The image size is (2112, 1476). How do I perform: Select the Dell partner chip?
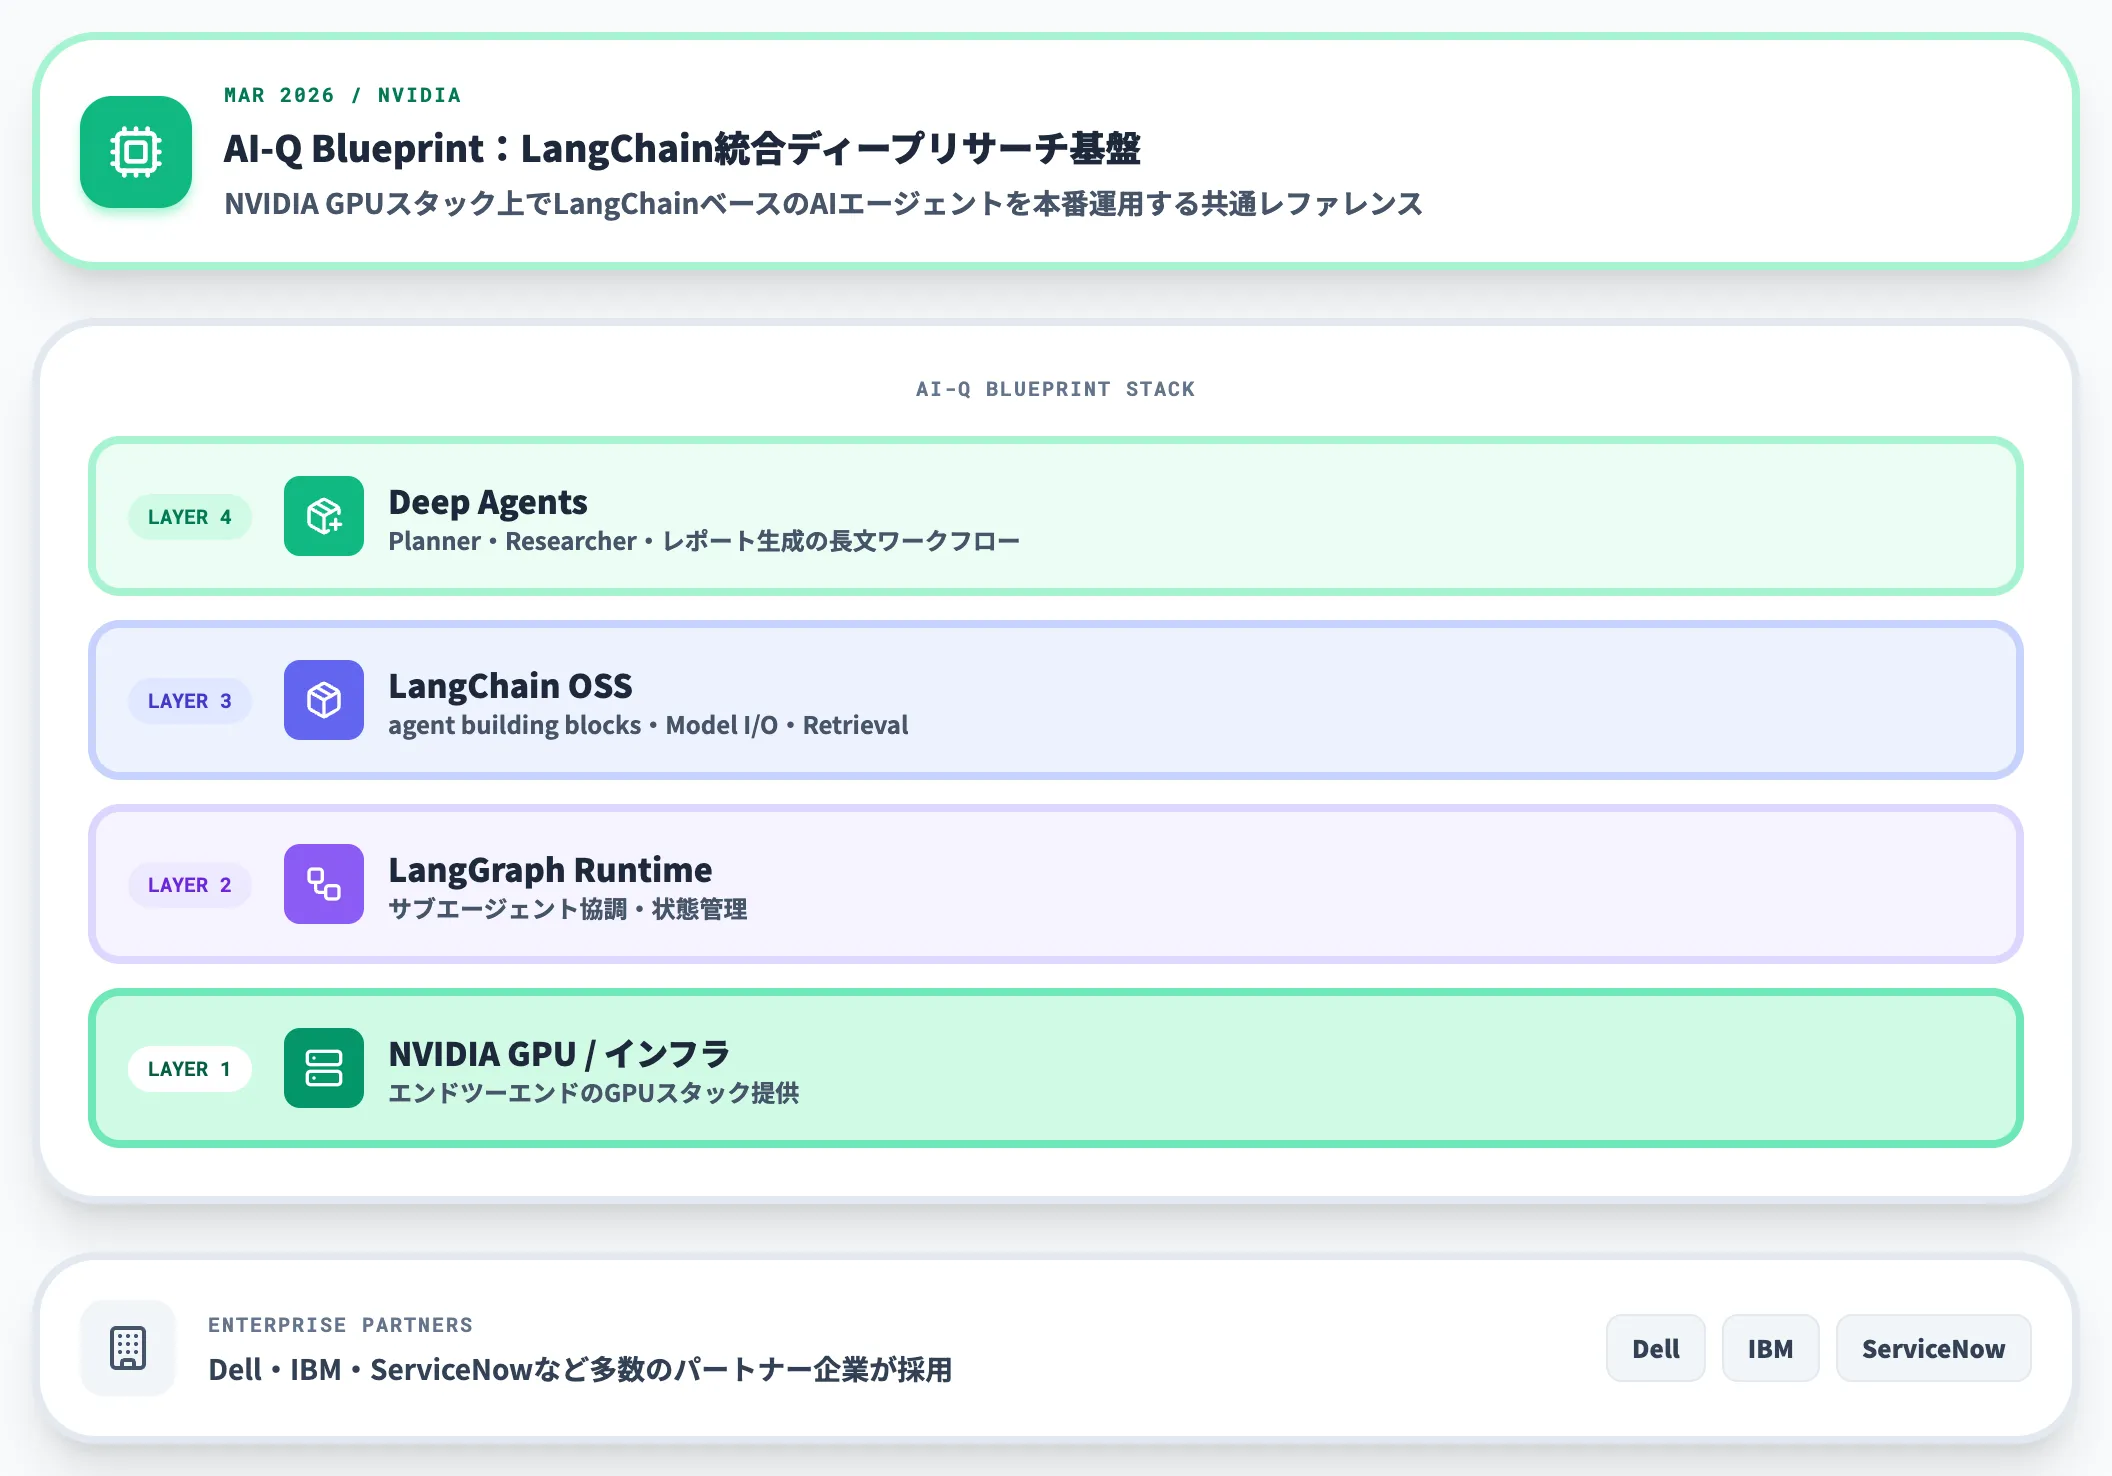[x=1656, y=1348]
